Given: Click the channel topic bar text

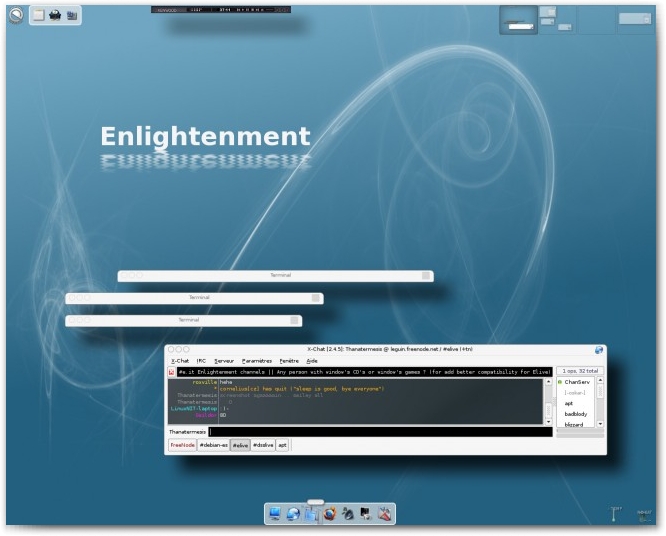Looking at the screenshot, I should pos(364,372).
